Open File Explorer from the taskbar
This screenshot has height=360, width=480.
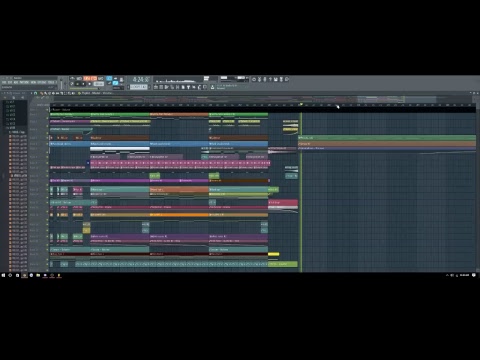click(x=38, y=275)
